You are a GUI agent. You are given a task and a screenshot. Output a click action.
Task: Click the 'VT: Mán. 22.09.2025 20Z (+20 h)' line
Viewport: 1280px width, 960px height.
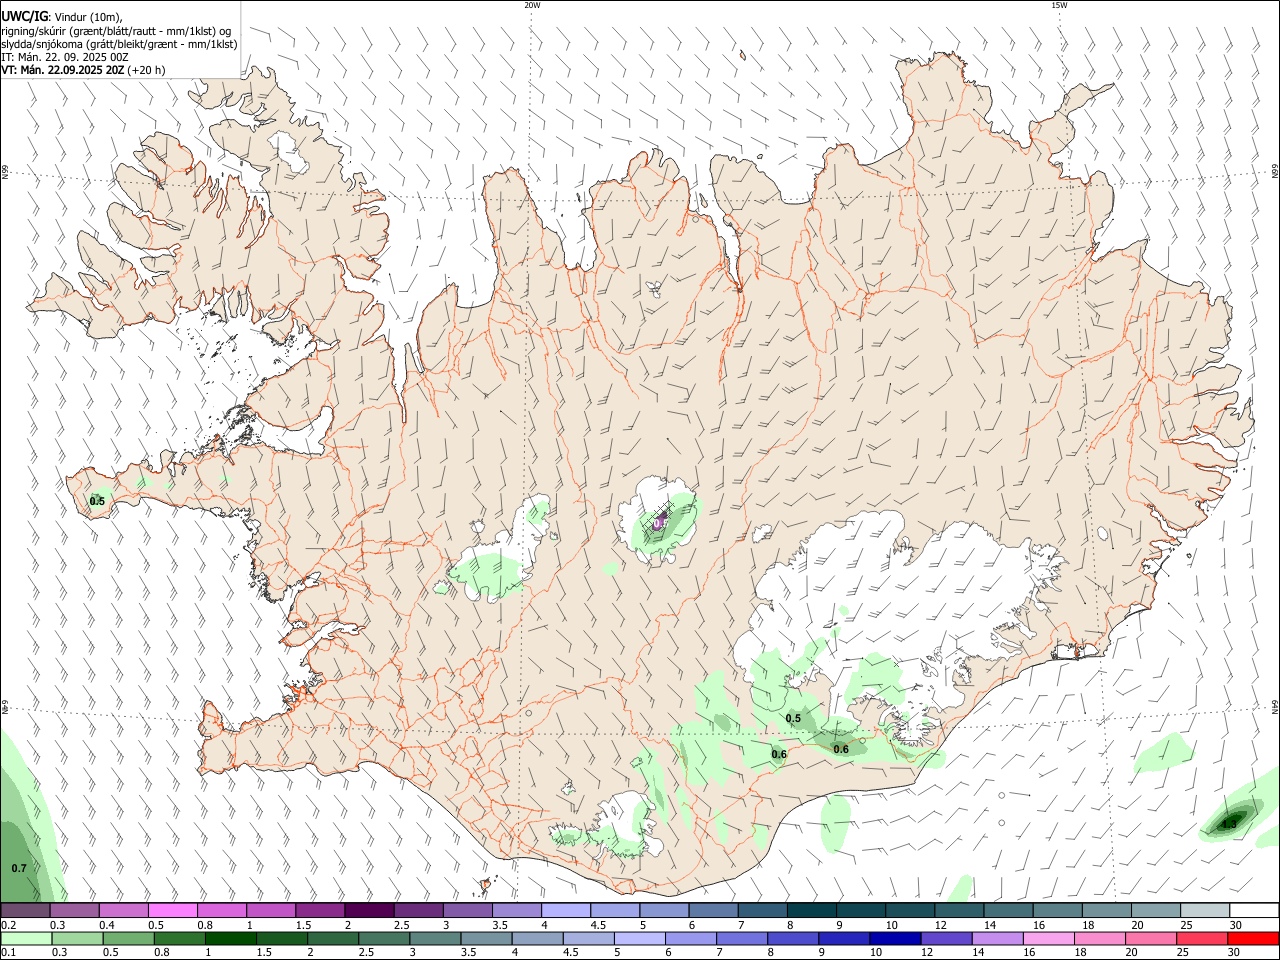(83, 70)
